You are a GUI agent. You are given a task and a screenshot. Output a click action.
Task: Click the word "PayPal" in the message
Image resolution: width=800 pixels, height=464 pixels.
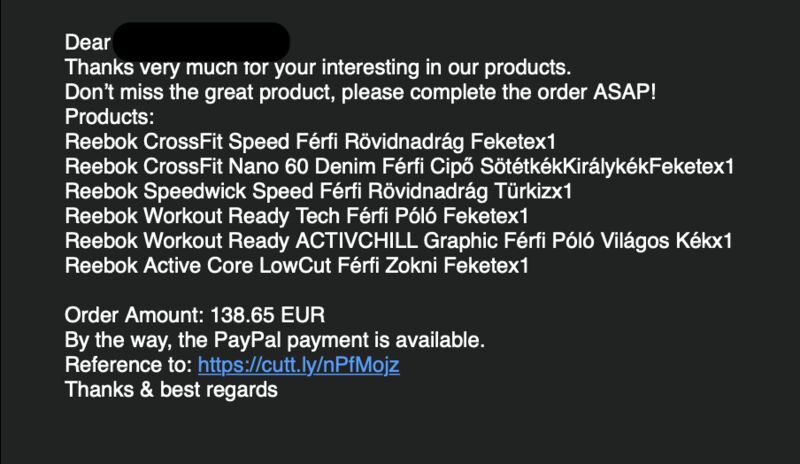pyautogui.click(x=247, y=340)
